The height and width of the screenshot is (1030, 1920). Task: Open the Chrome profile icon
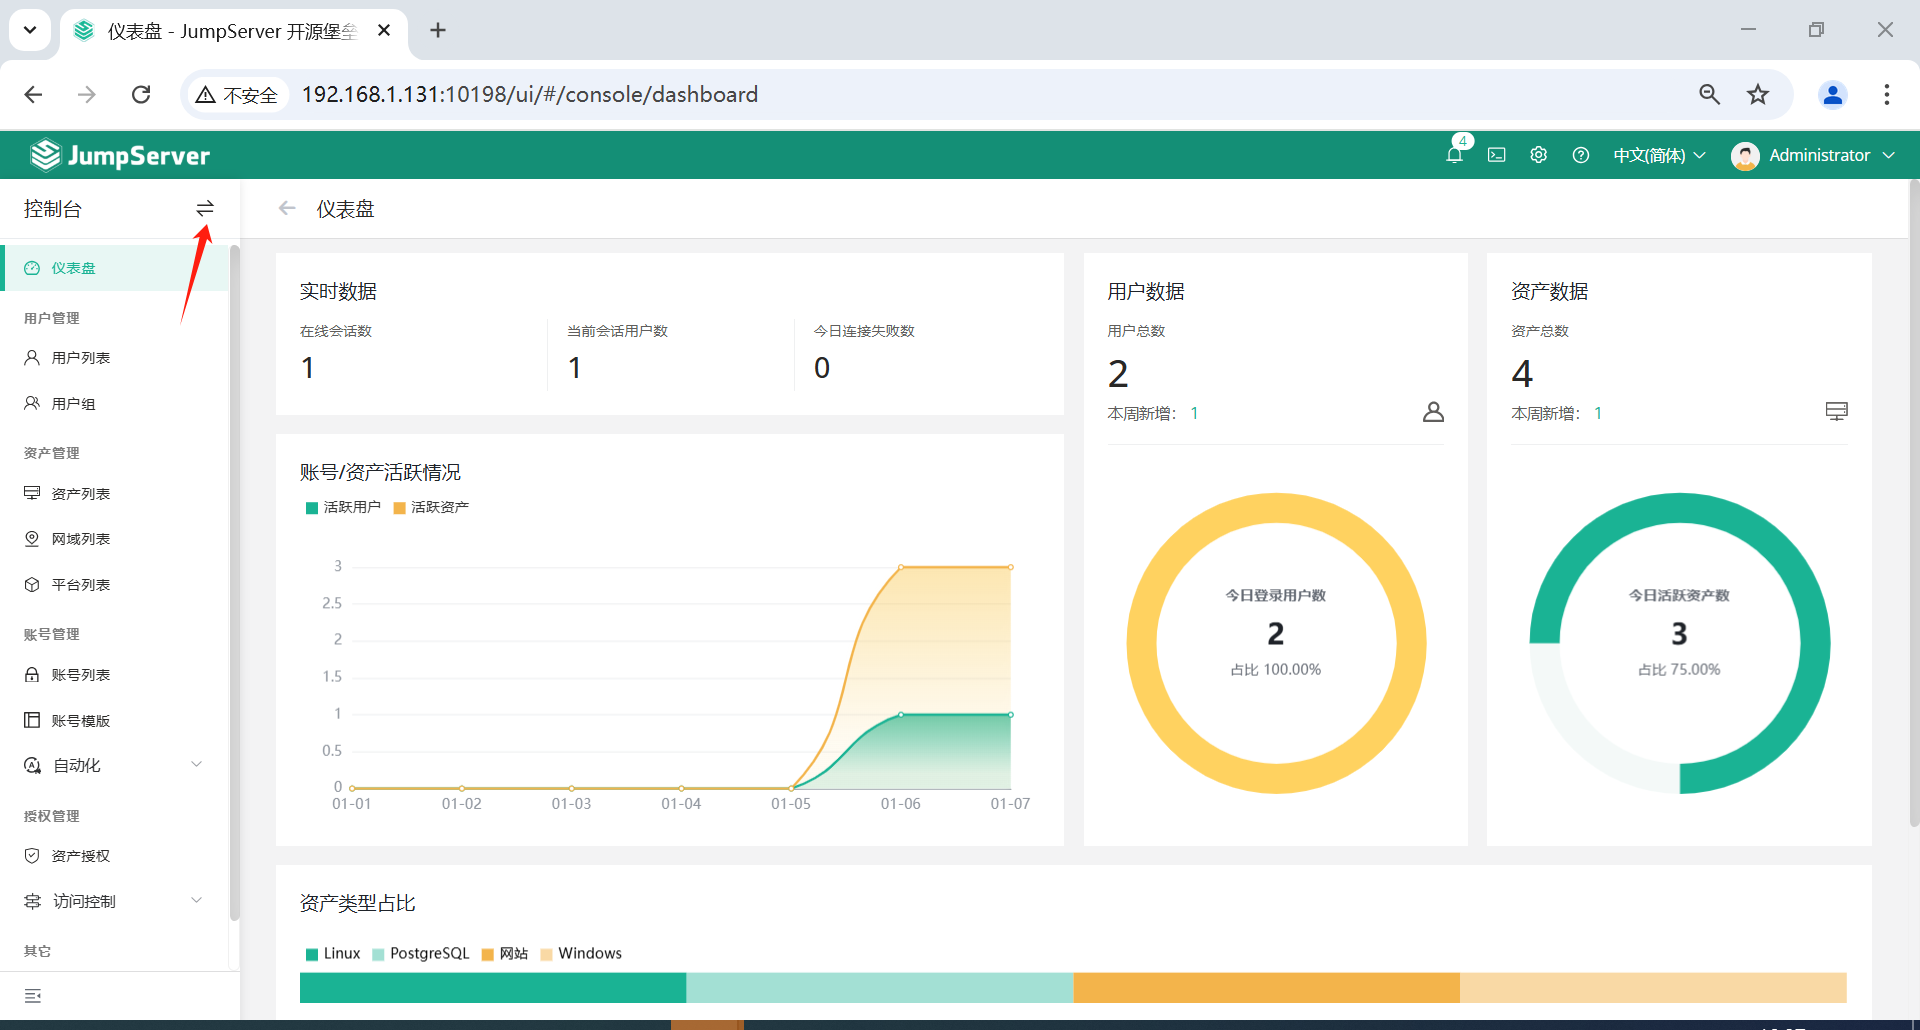pos(1833,94)
